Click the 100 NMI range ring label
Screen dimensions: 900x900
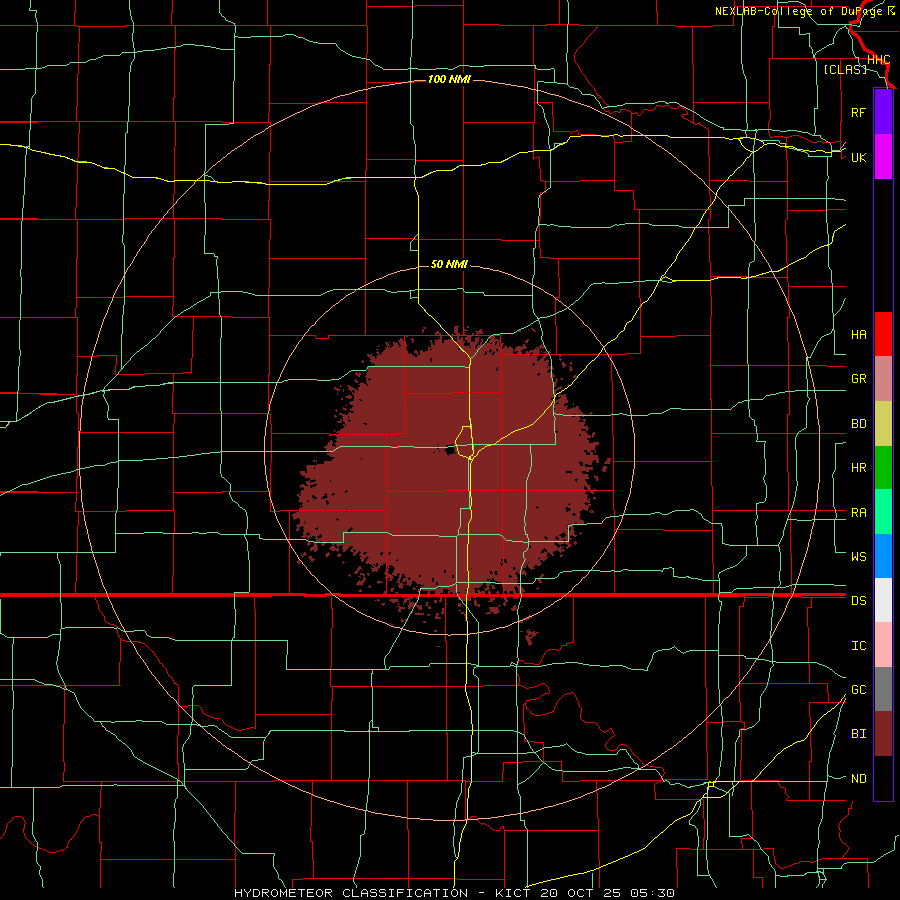(449, 79)
